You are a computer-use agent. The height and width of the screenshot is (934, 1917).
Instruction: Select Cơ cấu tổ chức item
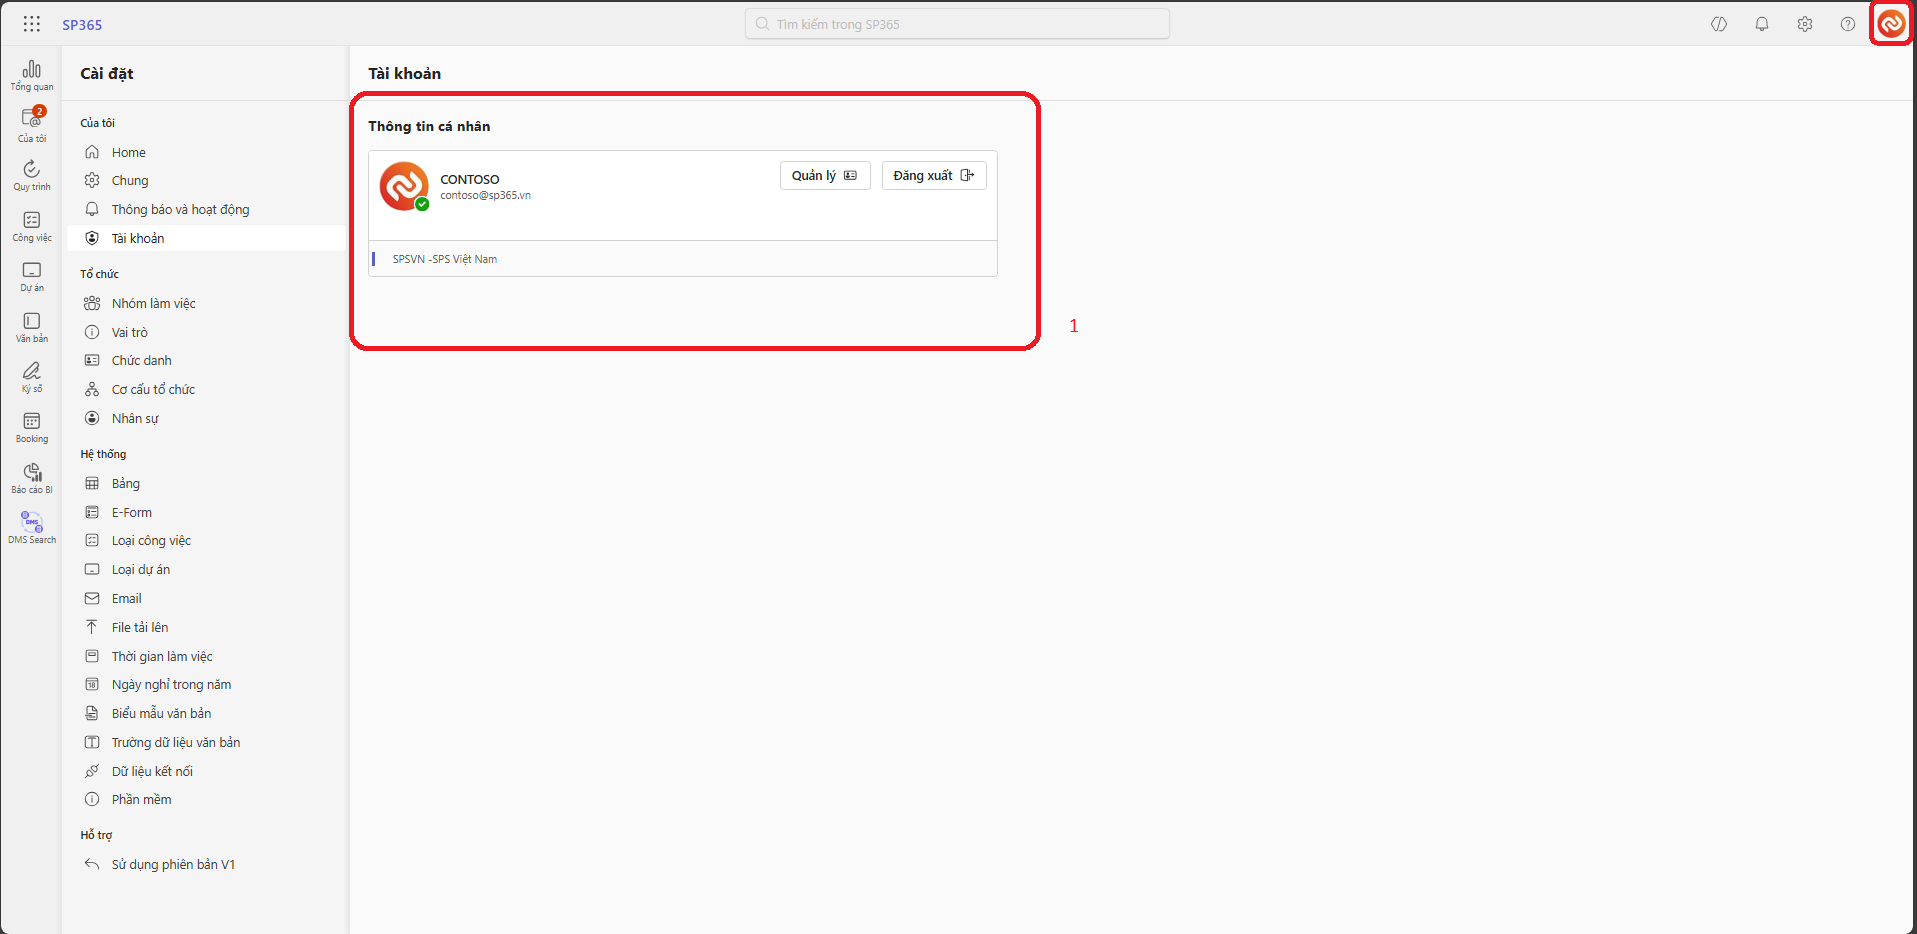pos(153,389)
